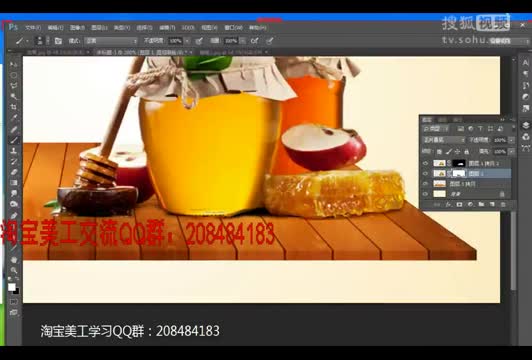Select the Zoom tool in the toolbox

tap(14, 270)
